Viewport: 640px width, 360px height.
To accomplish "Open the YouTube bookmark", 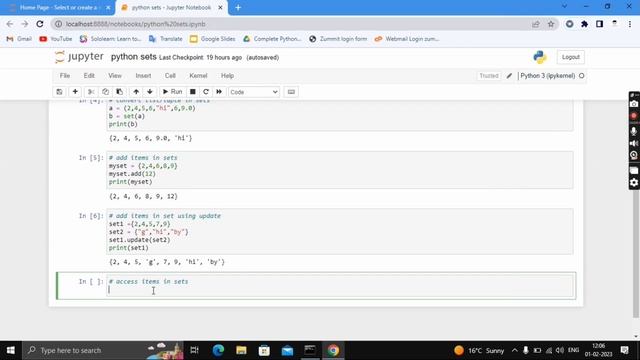I will tap(56, 39).
